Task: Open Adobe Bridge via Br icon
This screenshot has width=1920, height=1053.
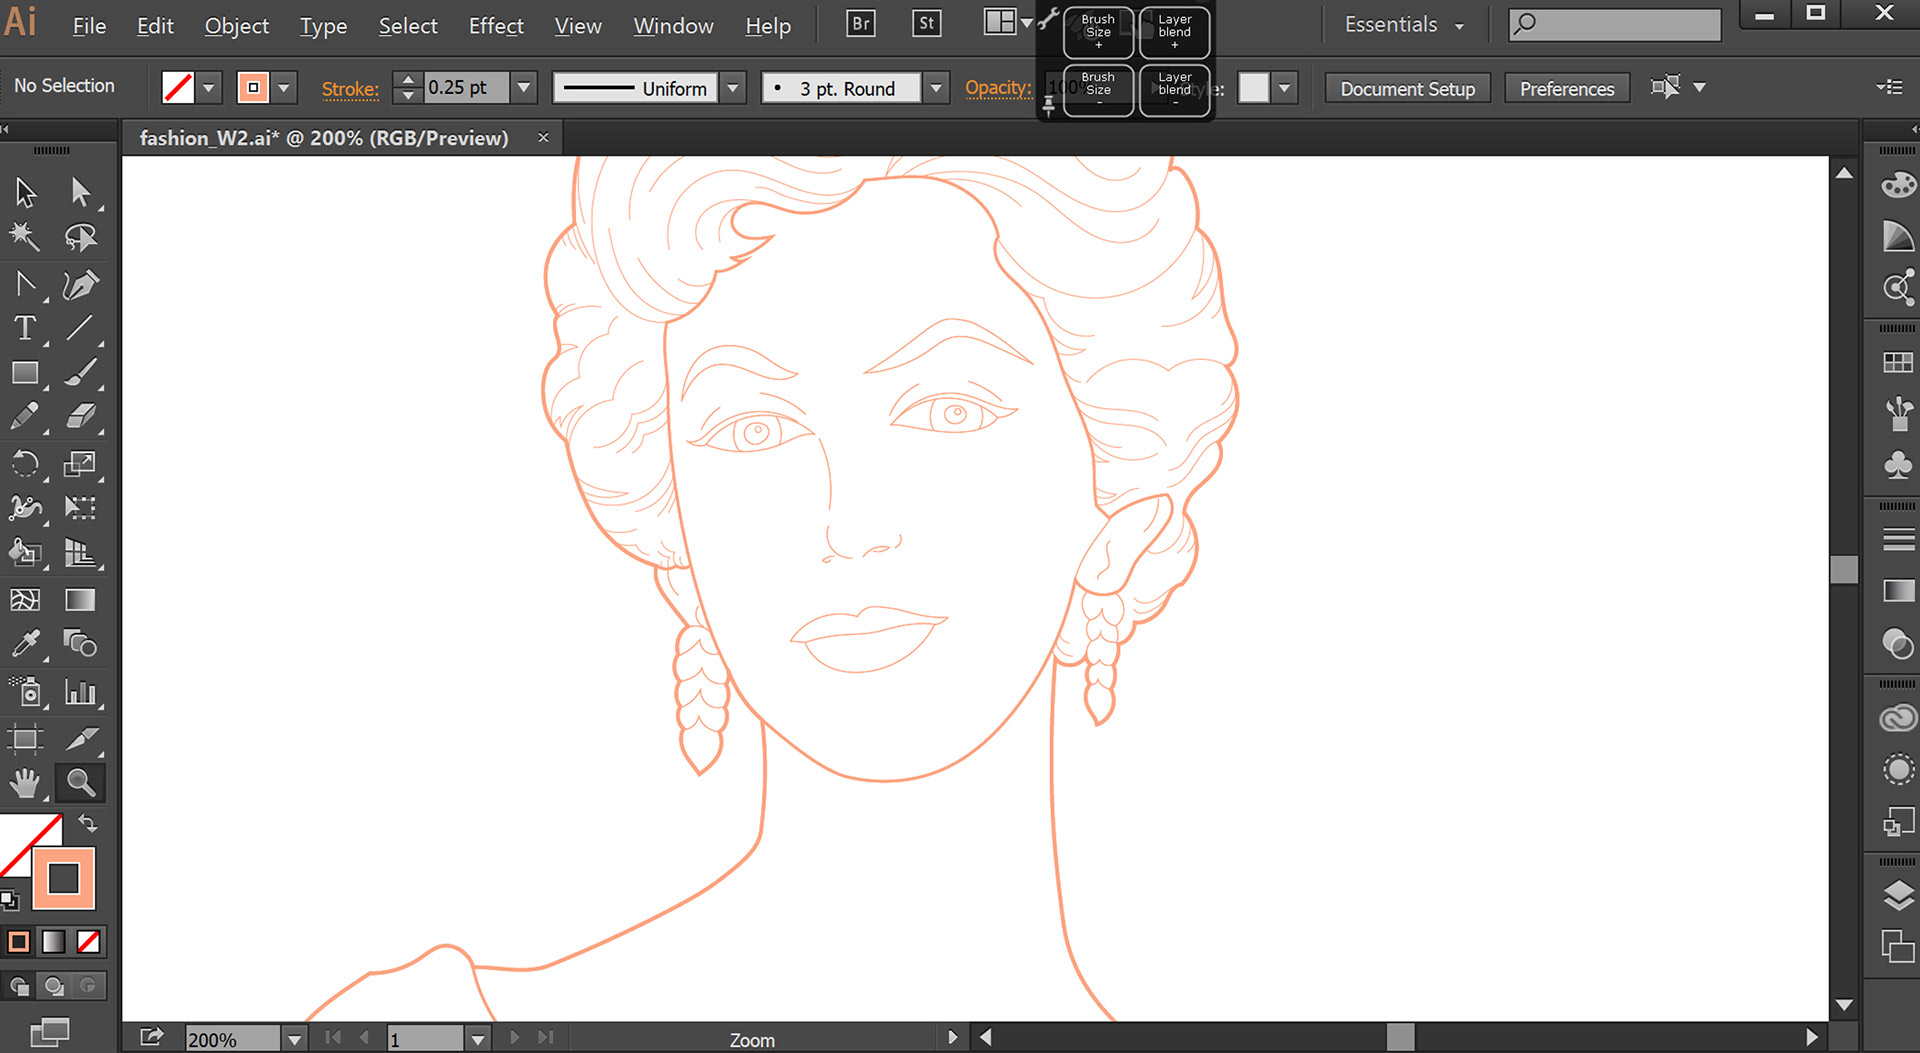Action: coord(860,23)
